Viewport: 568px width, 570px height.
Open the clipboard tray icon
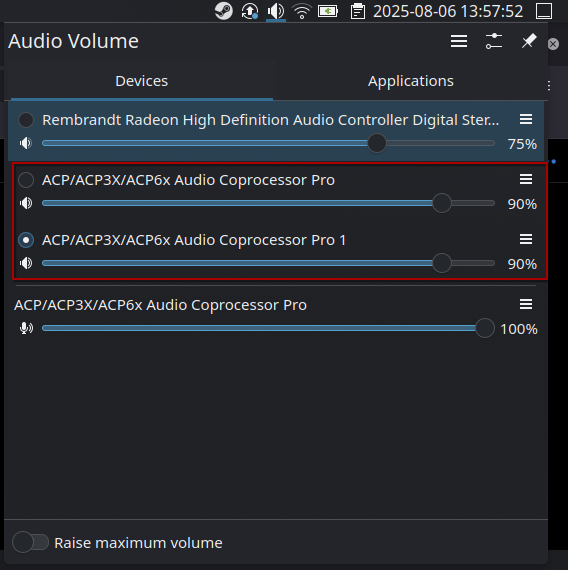pos(358,11)
